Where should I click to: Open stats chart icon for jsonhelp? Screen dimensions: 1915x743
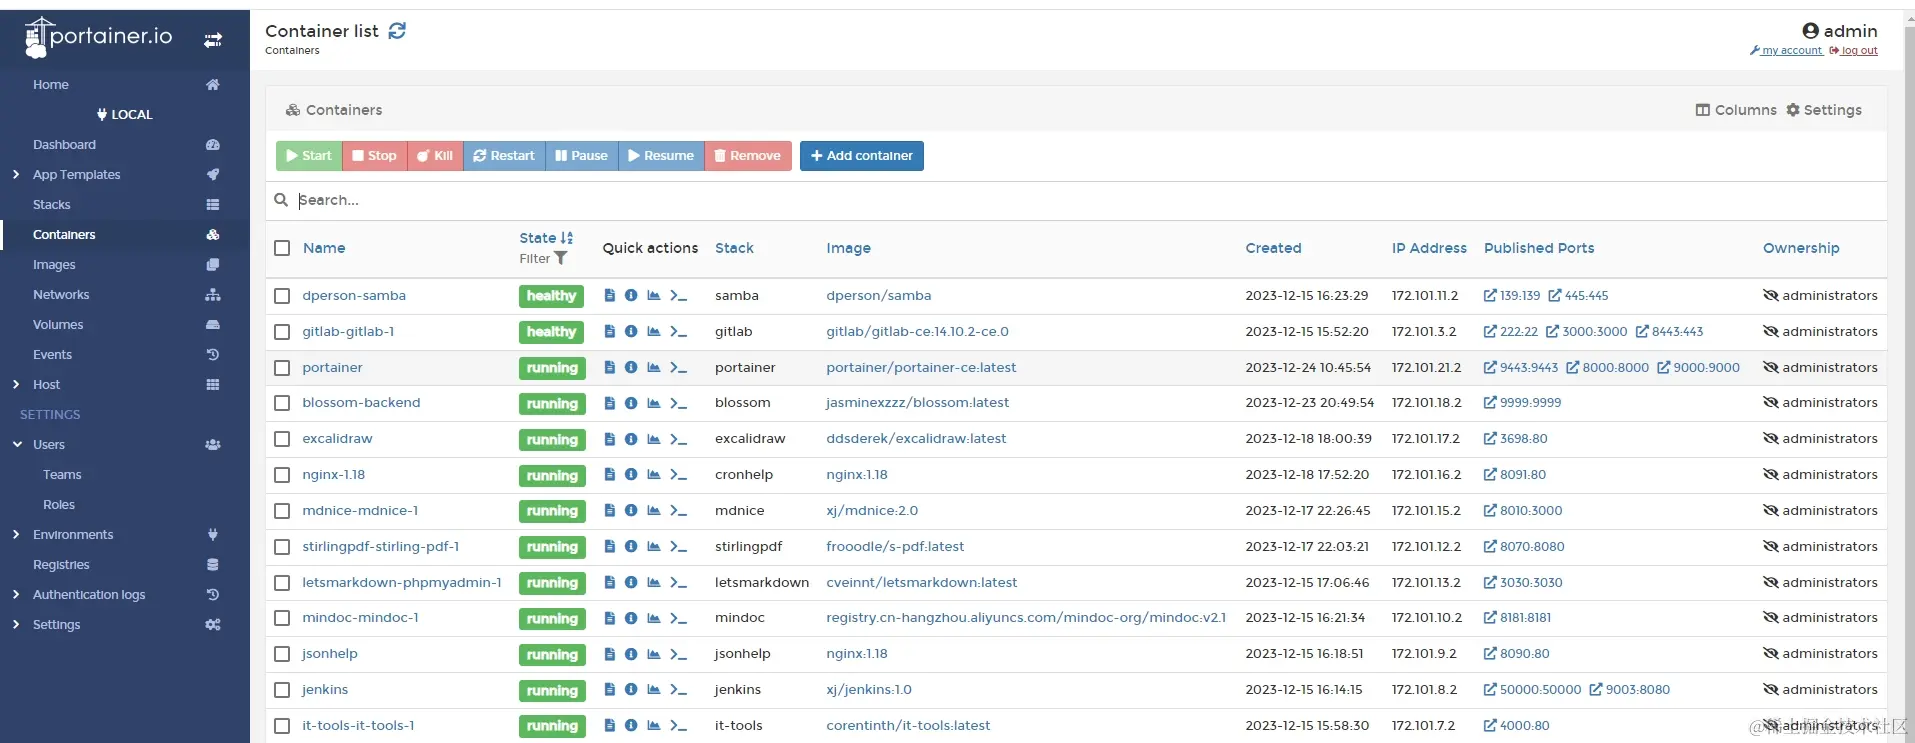(654, 654)
